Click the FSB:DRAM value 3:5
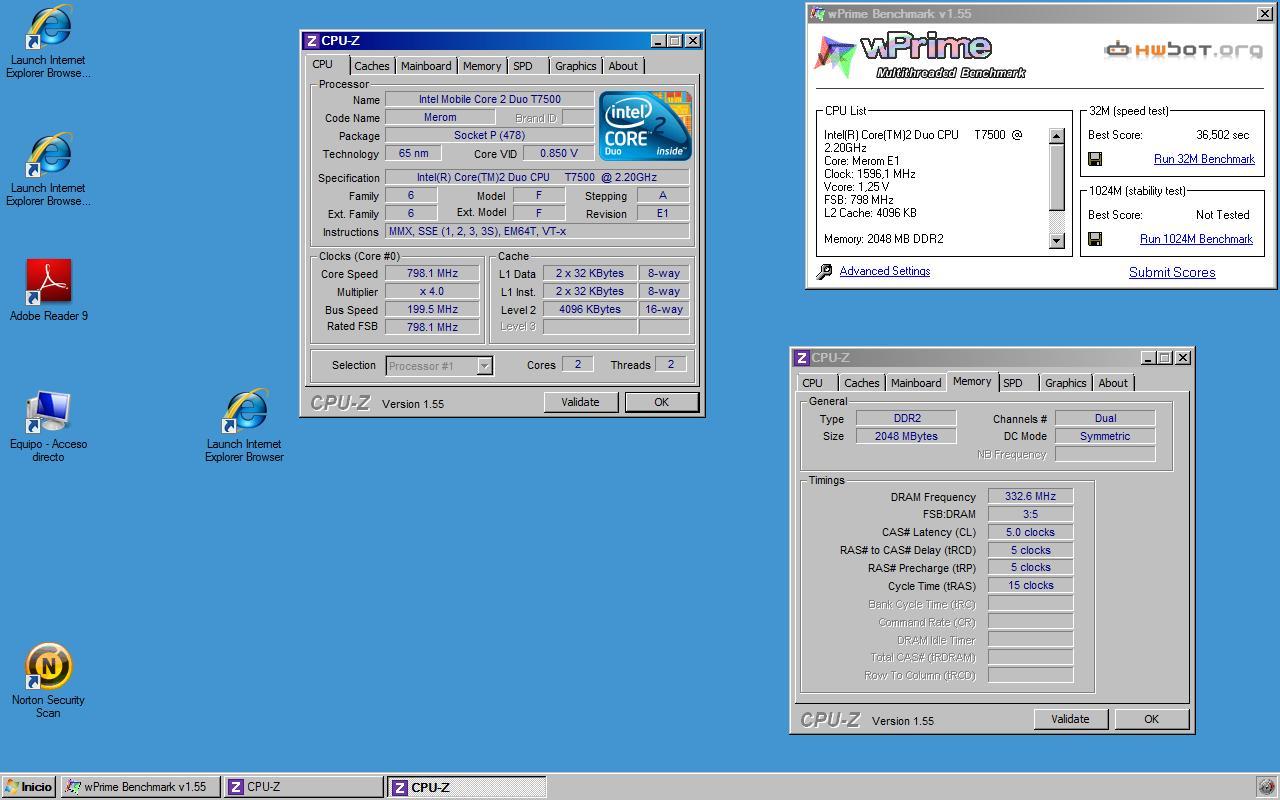Image resolution: width=1280 pixels, height=800 pixels. [1030, 514]
